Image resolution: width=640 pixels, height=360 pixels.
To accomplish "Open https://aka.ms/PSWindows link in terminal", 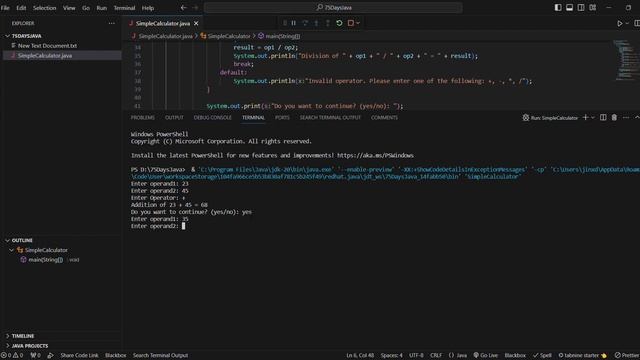I will coord(375,156).
